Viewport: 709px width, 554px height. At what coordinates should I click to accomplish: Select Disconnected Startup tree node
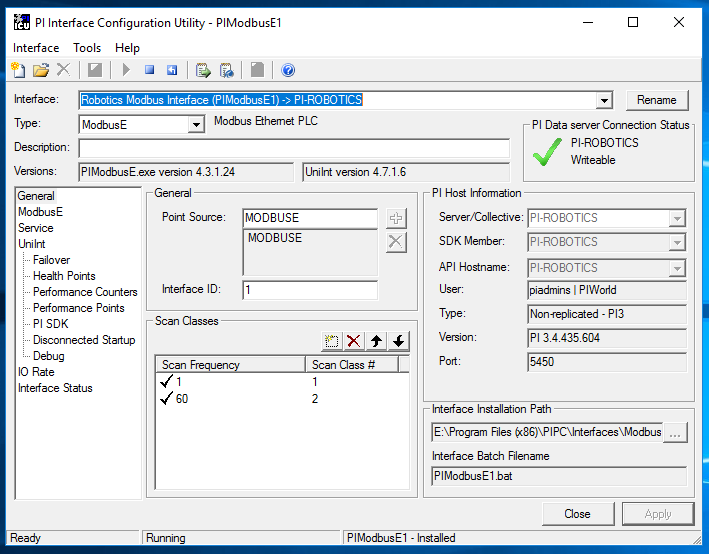pos(84,340)
